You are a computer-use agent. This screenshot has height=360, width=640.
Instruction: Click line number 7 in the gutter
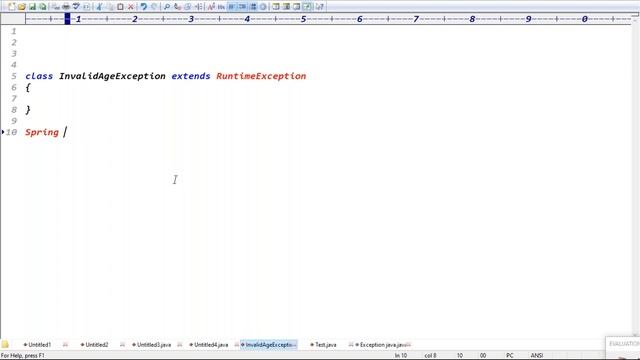pyautogui.click(x=14, y=98)
